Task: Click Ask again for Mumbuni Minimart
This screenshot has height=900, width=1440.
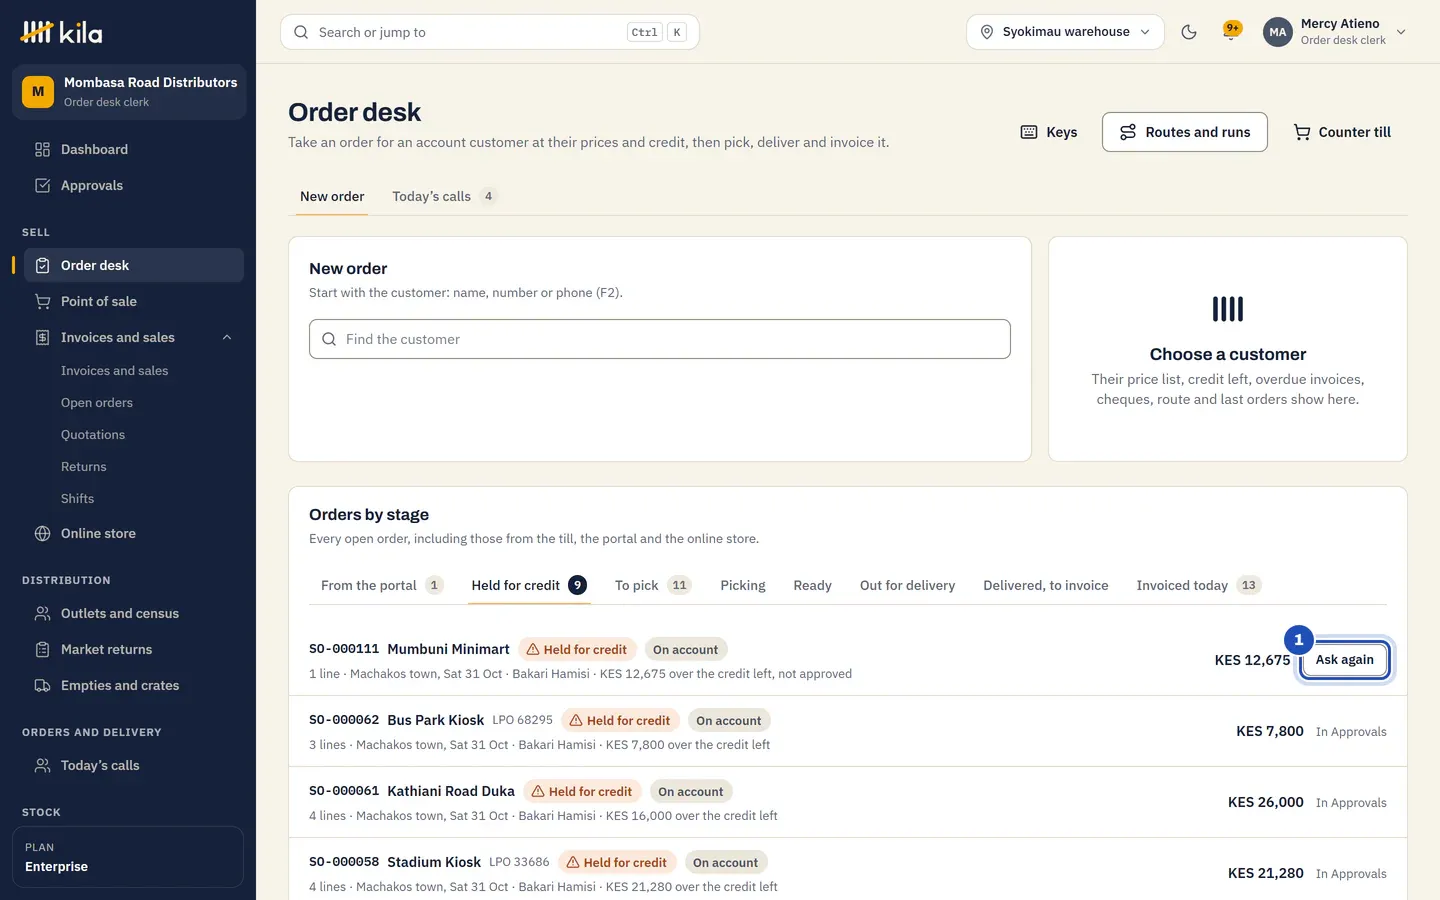Action: coord(1344,660)
